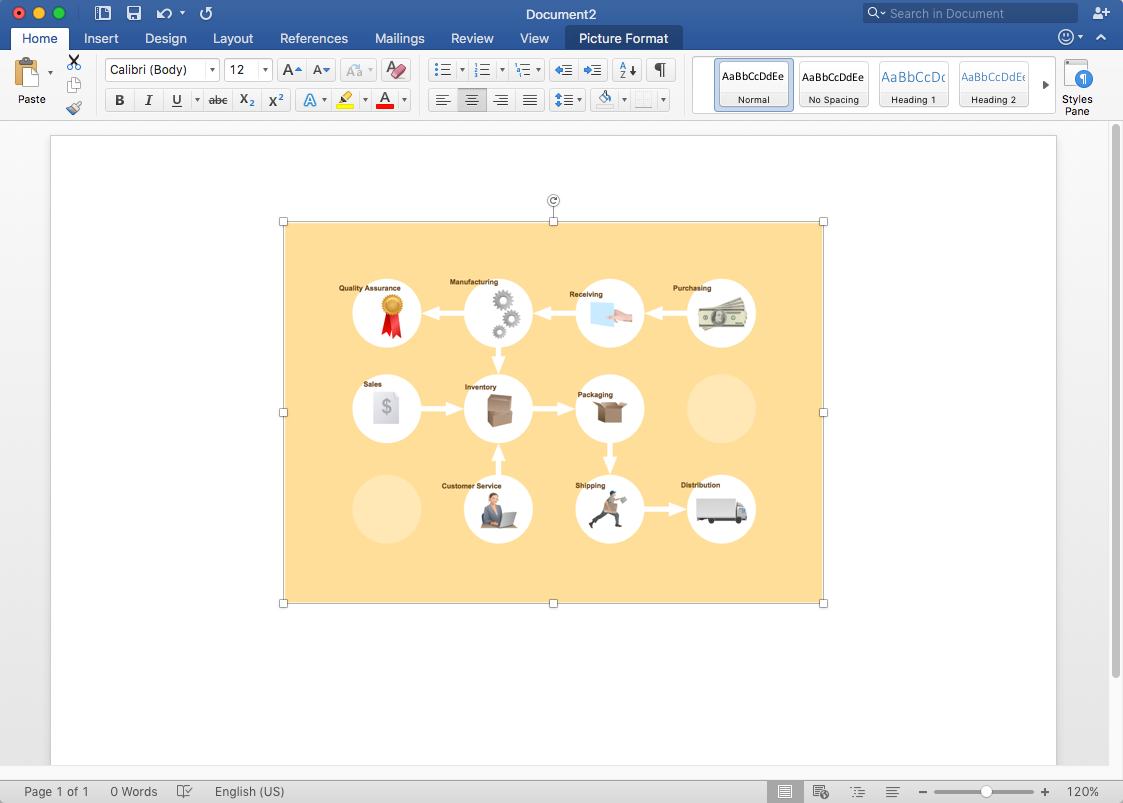The image size is (1123, 803).
Task: Switch to the Insert tab
Action: (x=101, y=38)
